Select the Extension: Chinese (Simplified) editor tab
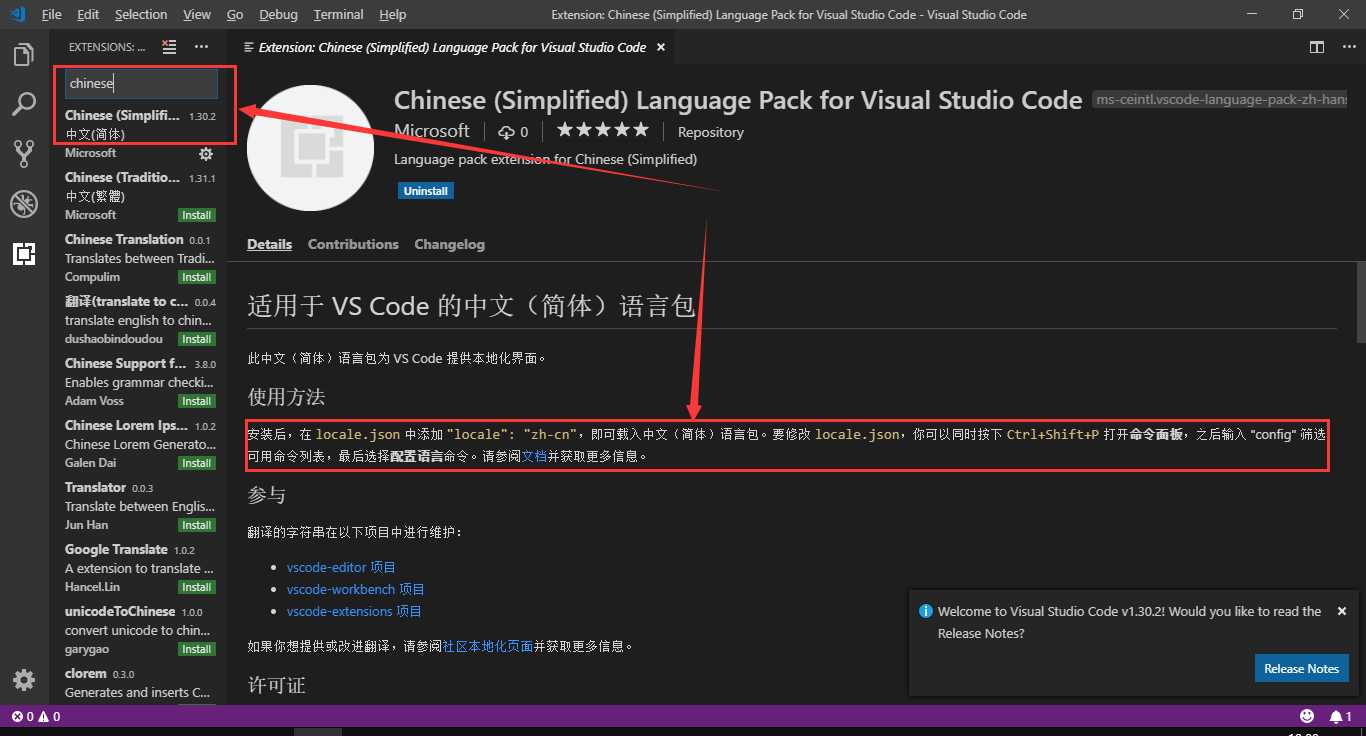Image resolution: width=1366 pixels, height=736 pixels. pos(452,47)
